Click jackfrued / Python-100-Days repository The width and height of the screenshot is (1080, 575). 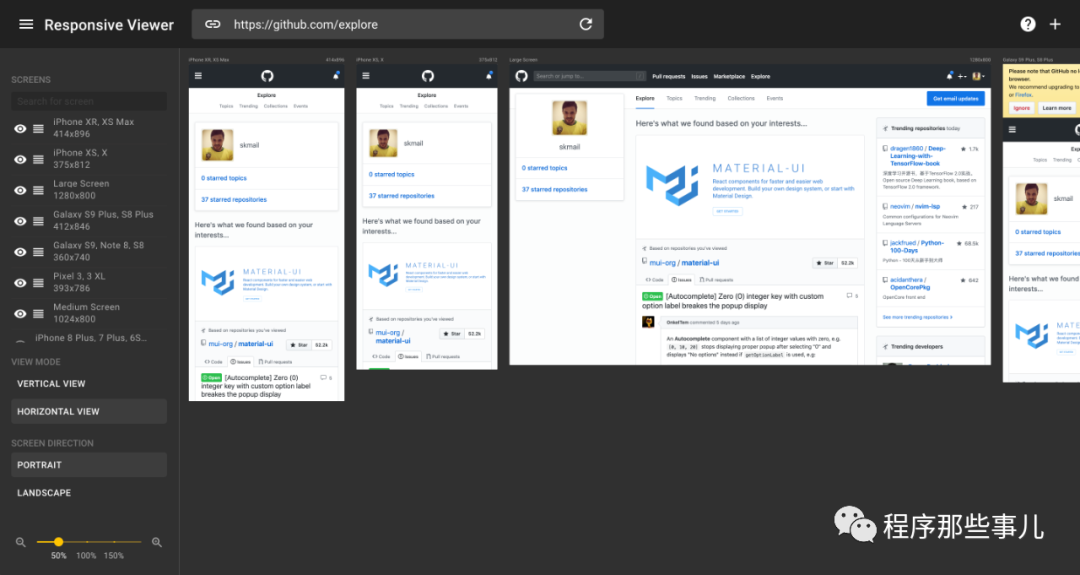tap(917, 247)
